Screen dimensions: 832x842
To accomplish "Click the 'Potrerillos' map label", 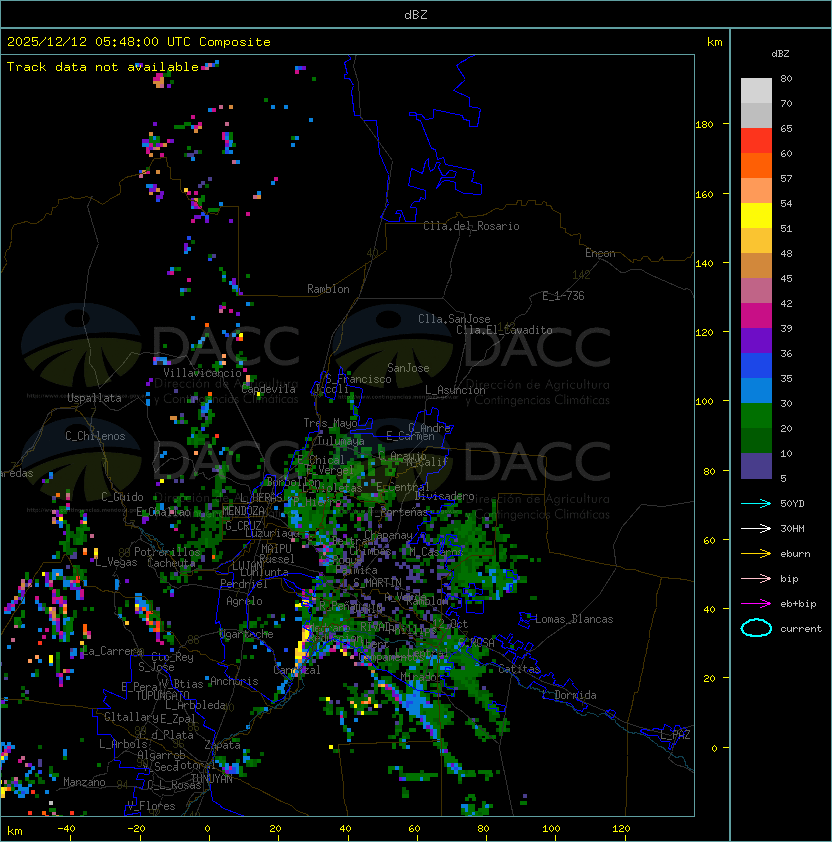I will click(x=167, y=552).
